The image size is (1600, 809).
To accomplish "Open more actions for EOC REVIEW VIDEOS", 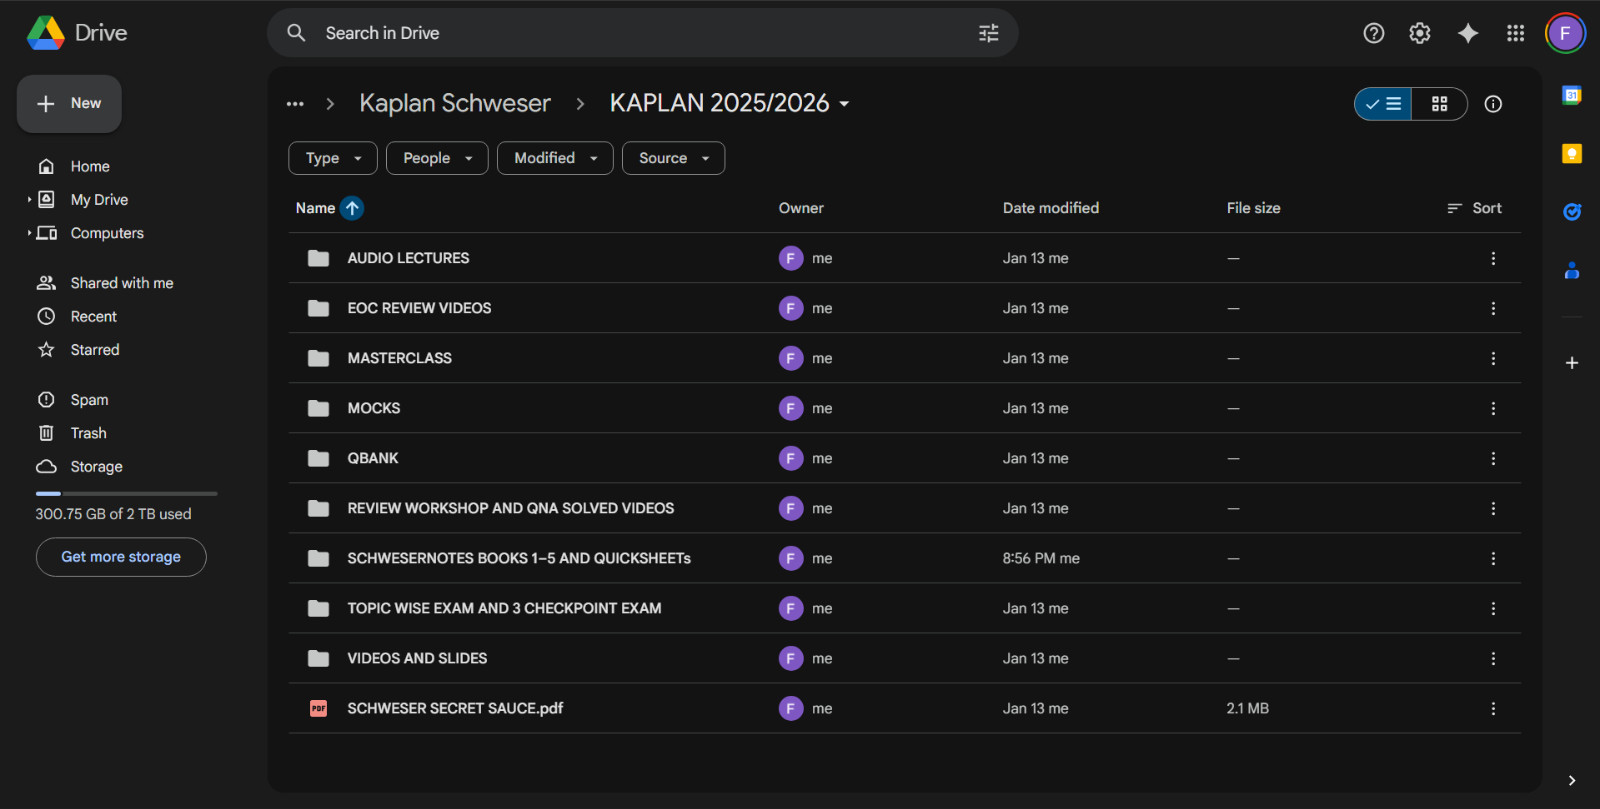I will click(1493, 308).
